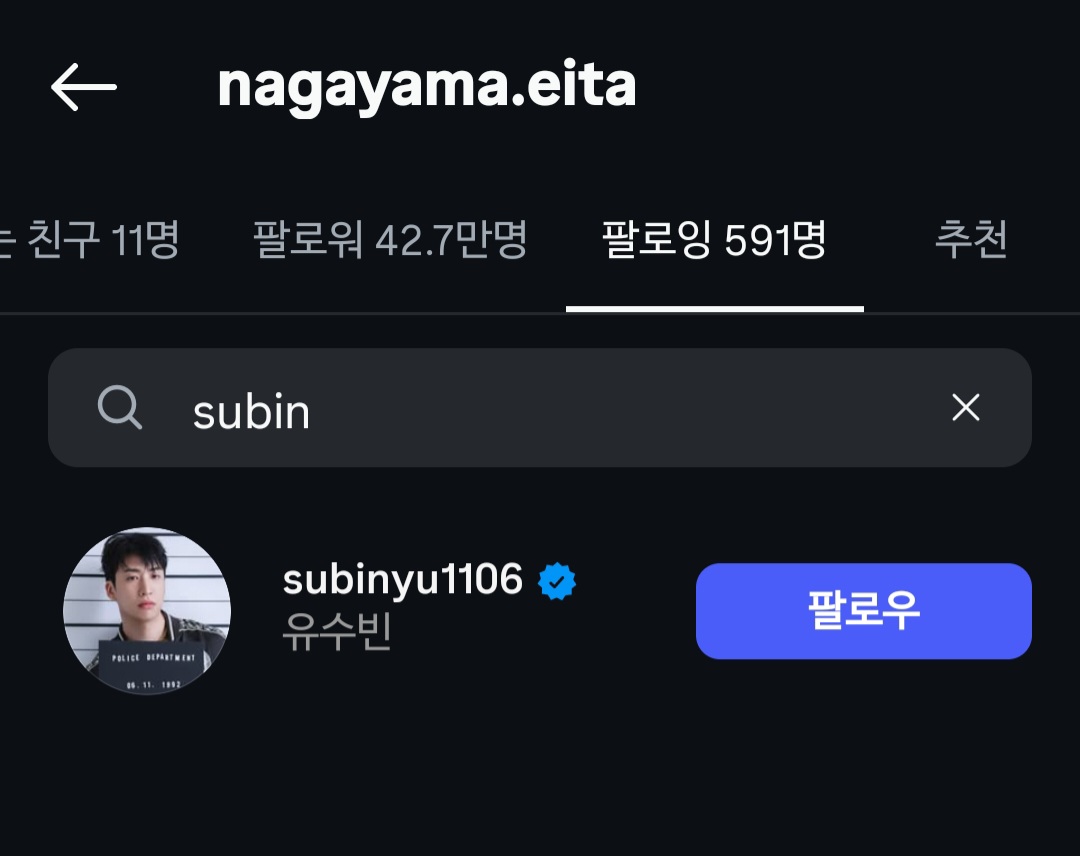Select the verification checkmark beside the username
1080x856 pixels.
pos(557,581)
